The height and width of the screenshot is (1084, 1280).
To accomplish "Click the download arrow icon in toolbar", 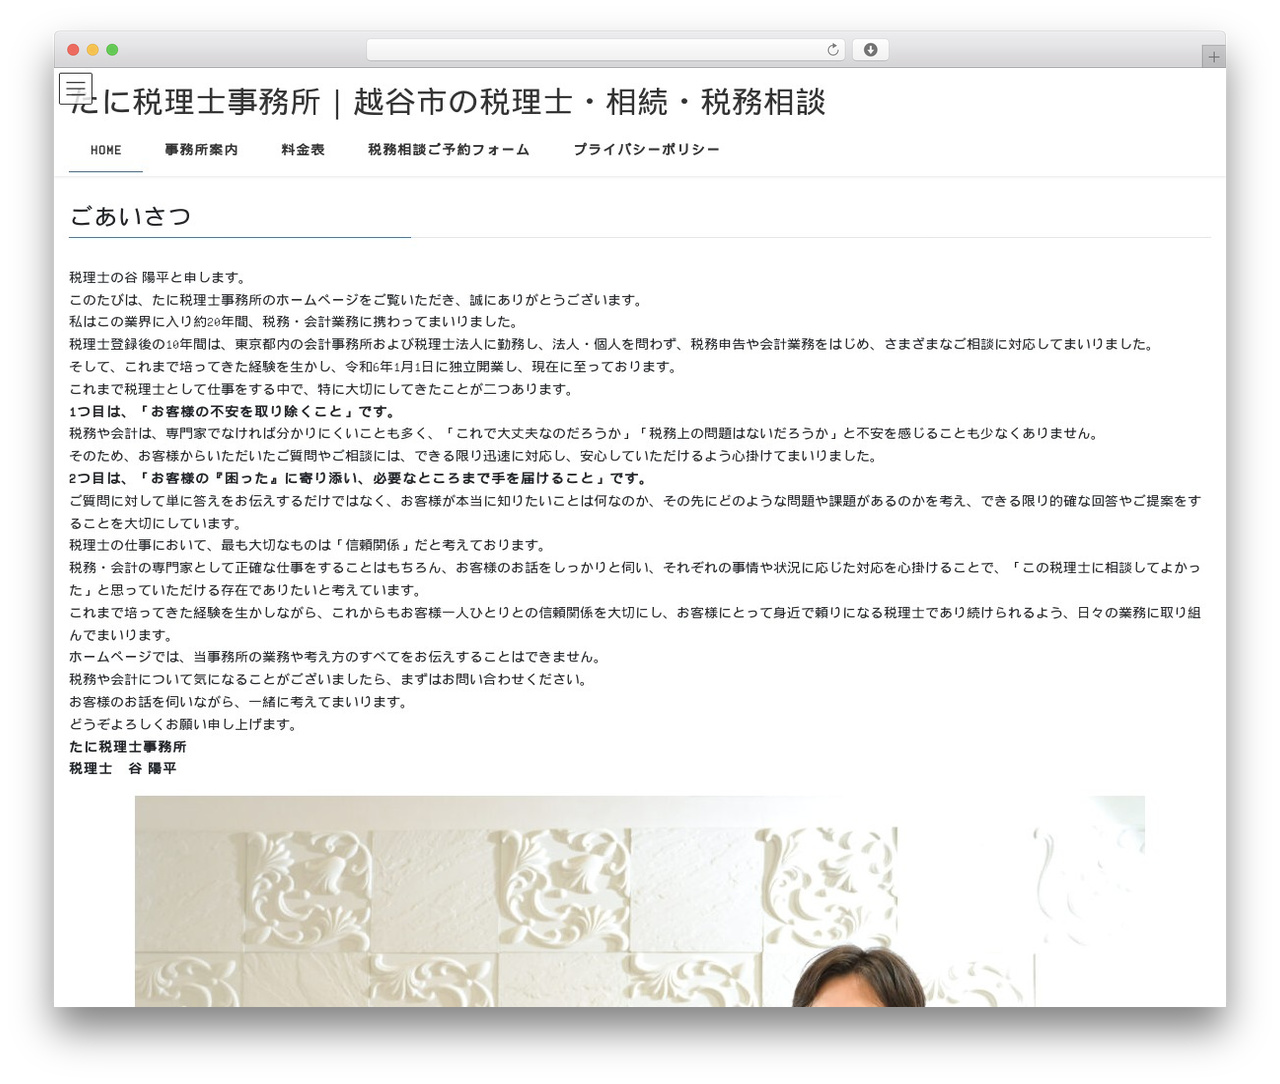I will click(870, 50).
